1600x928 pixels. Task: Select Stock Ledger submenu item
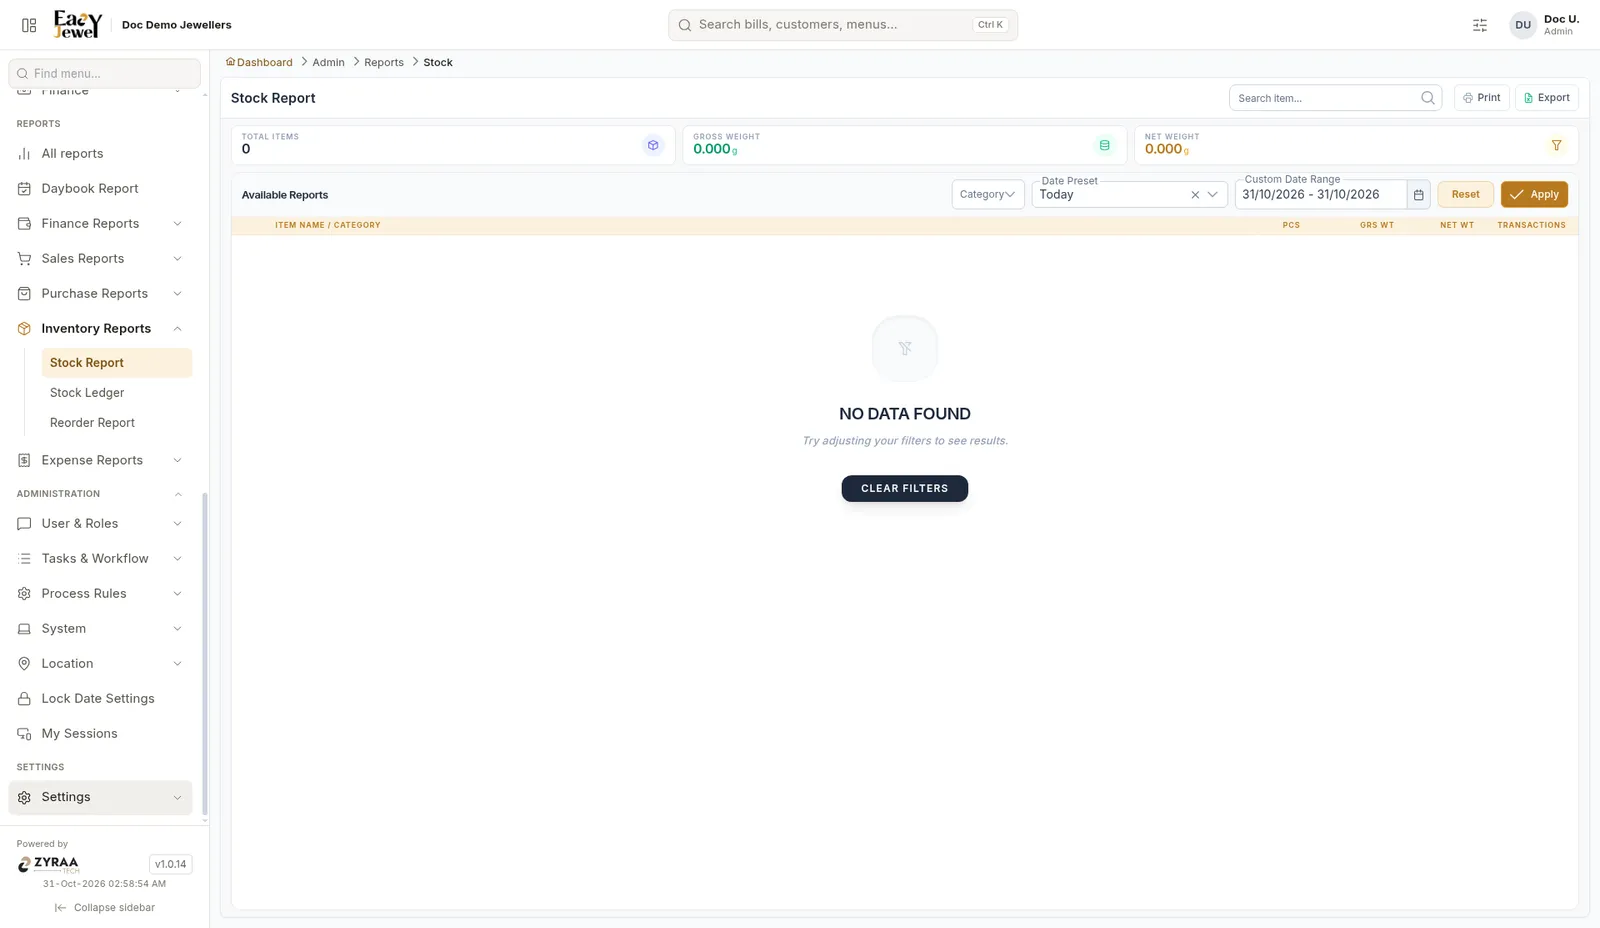click(116, 393)
